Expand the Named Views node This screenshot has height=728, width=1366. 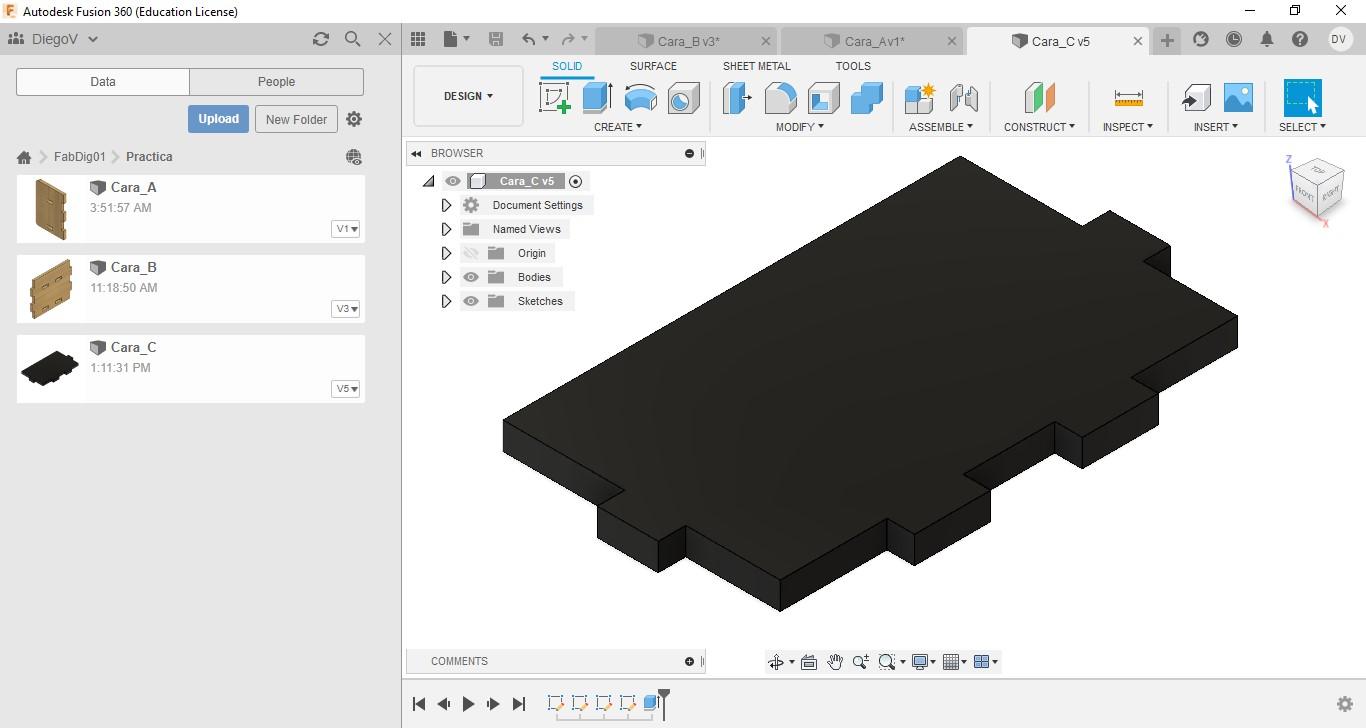click(x=447, y=229)
